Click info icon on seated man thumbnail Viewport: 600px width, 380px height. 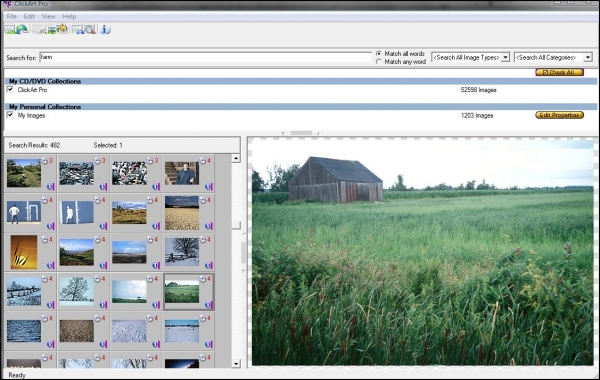(x=208, y=187)
